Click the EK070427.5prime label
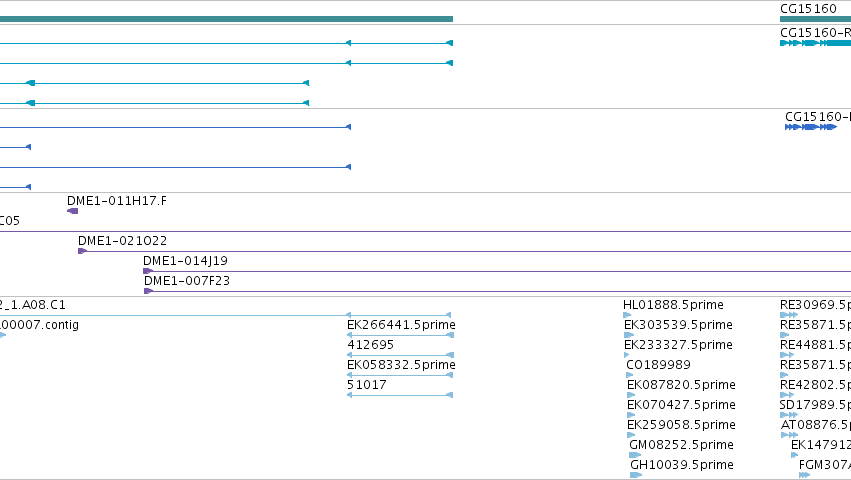 point(681,405)
